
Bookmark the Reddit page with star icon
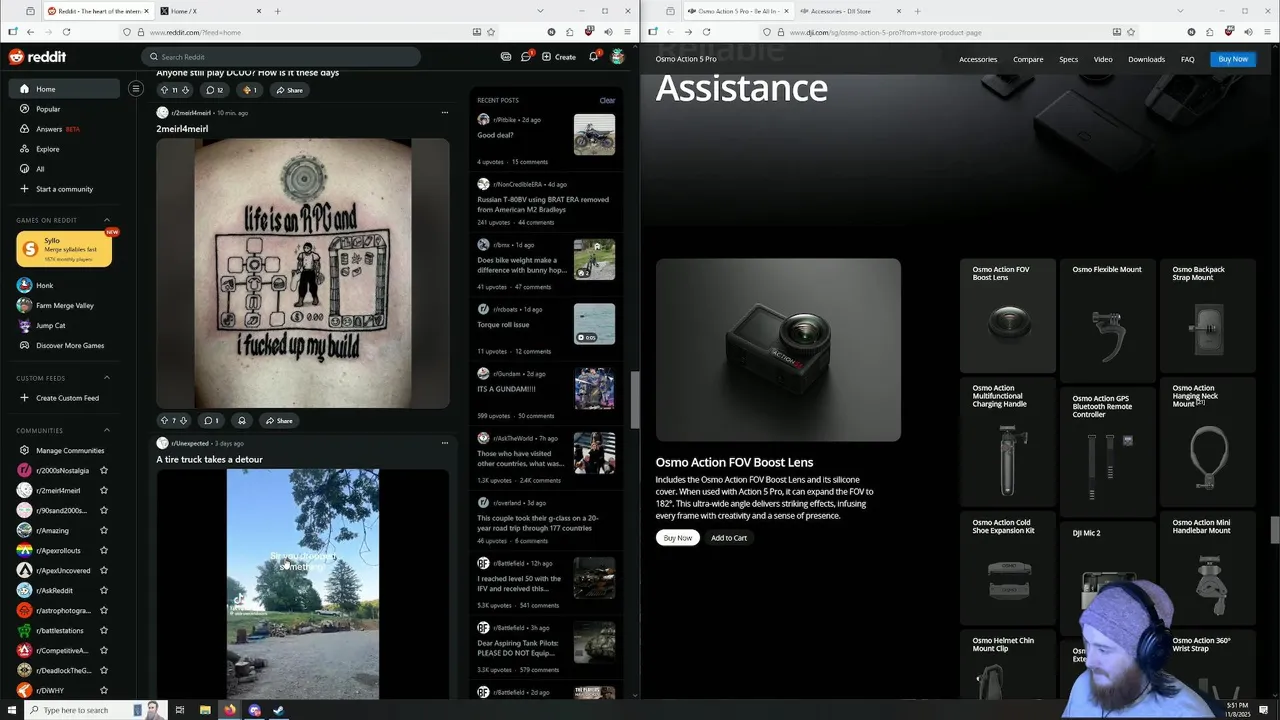(490, 32)
